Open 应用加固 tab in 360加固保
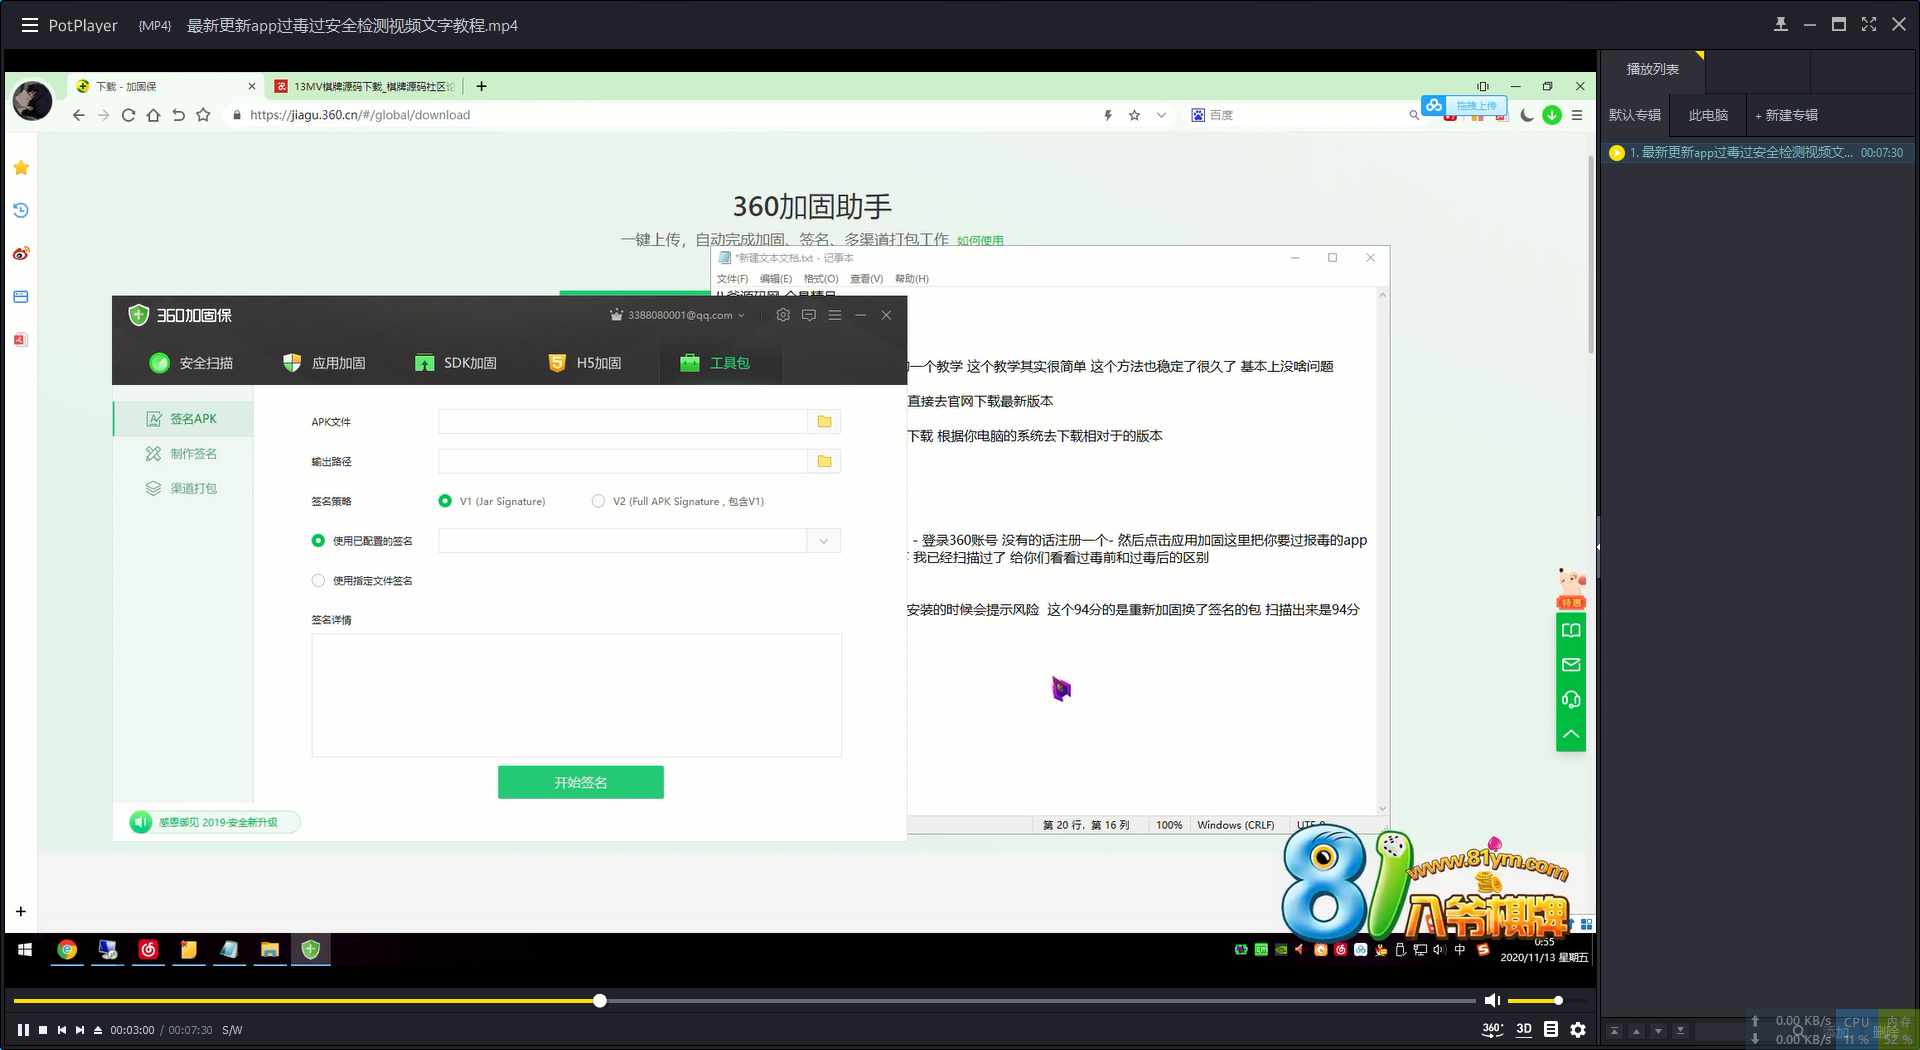 pos(324,363)
